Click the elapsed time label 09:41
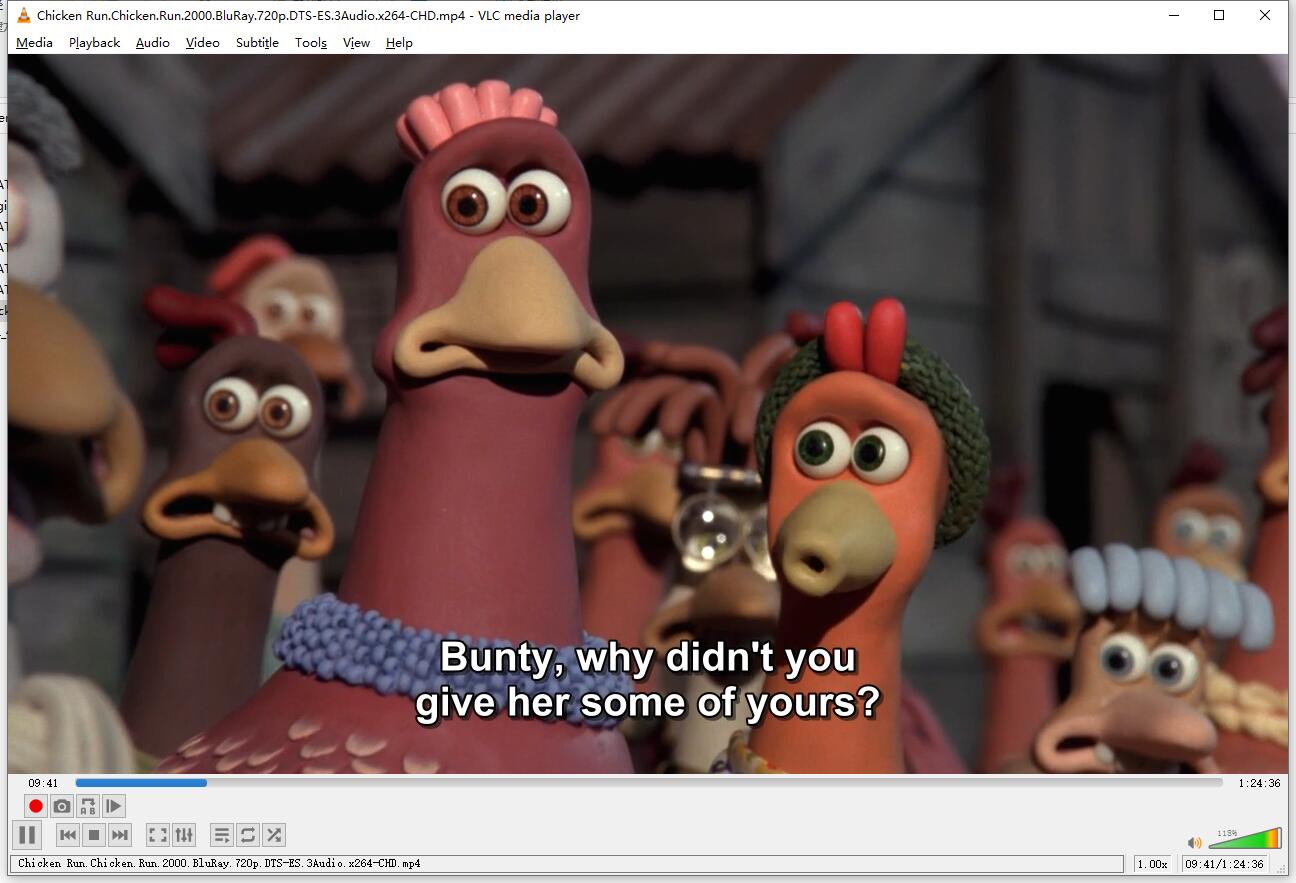The width and height of the screenshot is (1296, 883). [x=43, y=783]
